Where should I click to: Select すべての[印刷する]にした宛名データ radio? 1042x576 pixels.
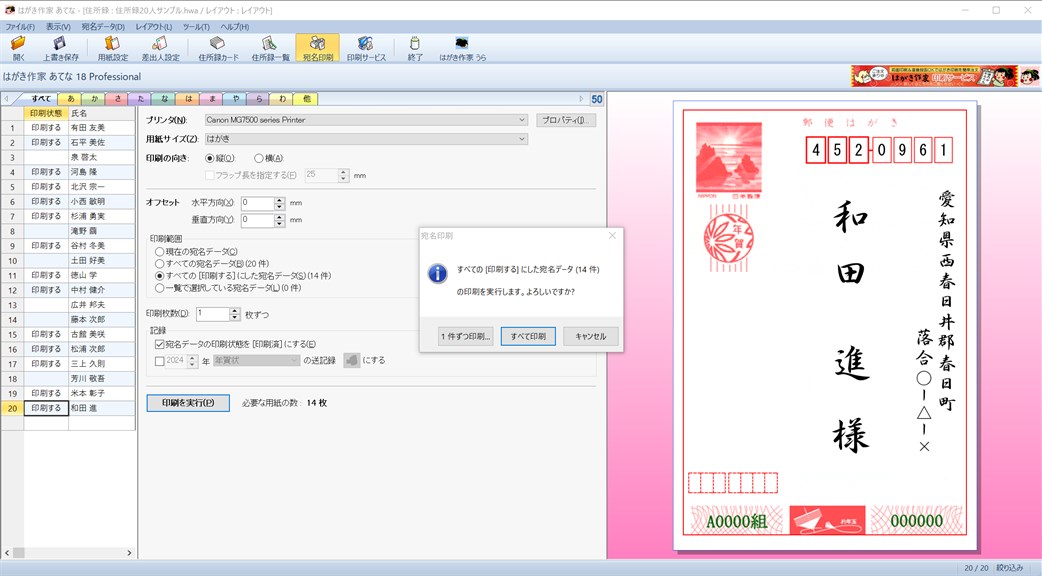[159, 276]
